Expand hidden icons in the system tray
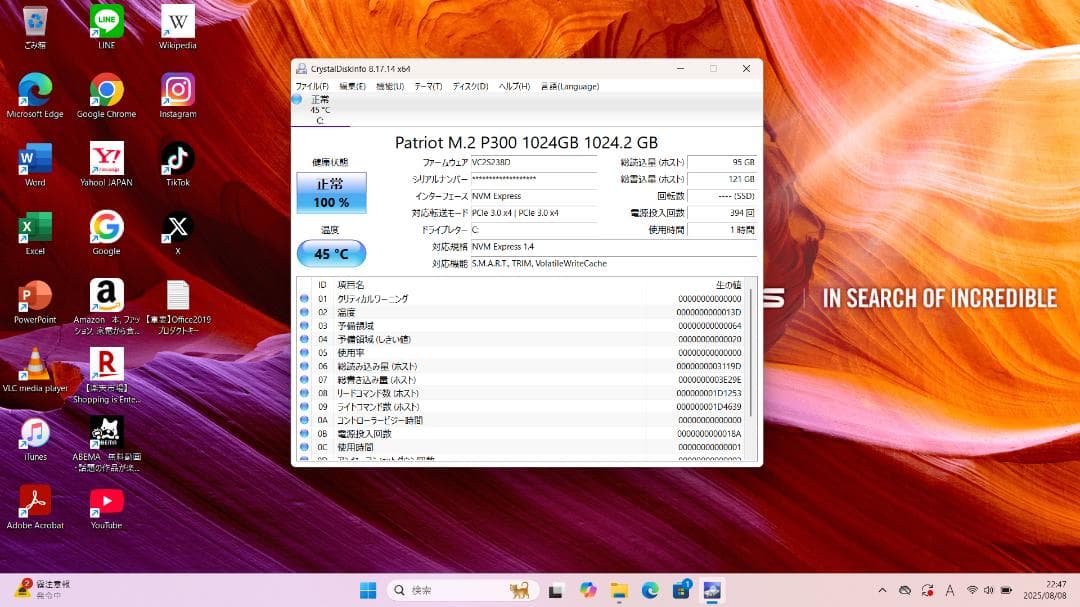 click(x=883, y=590)
